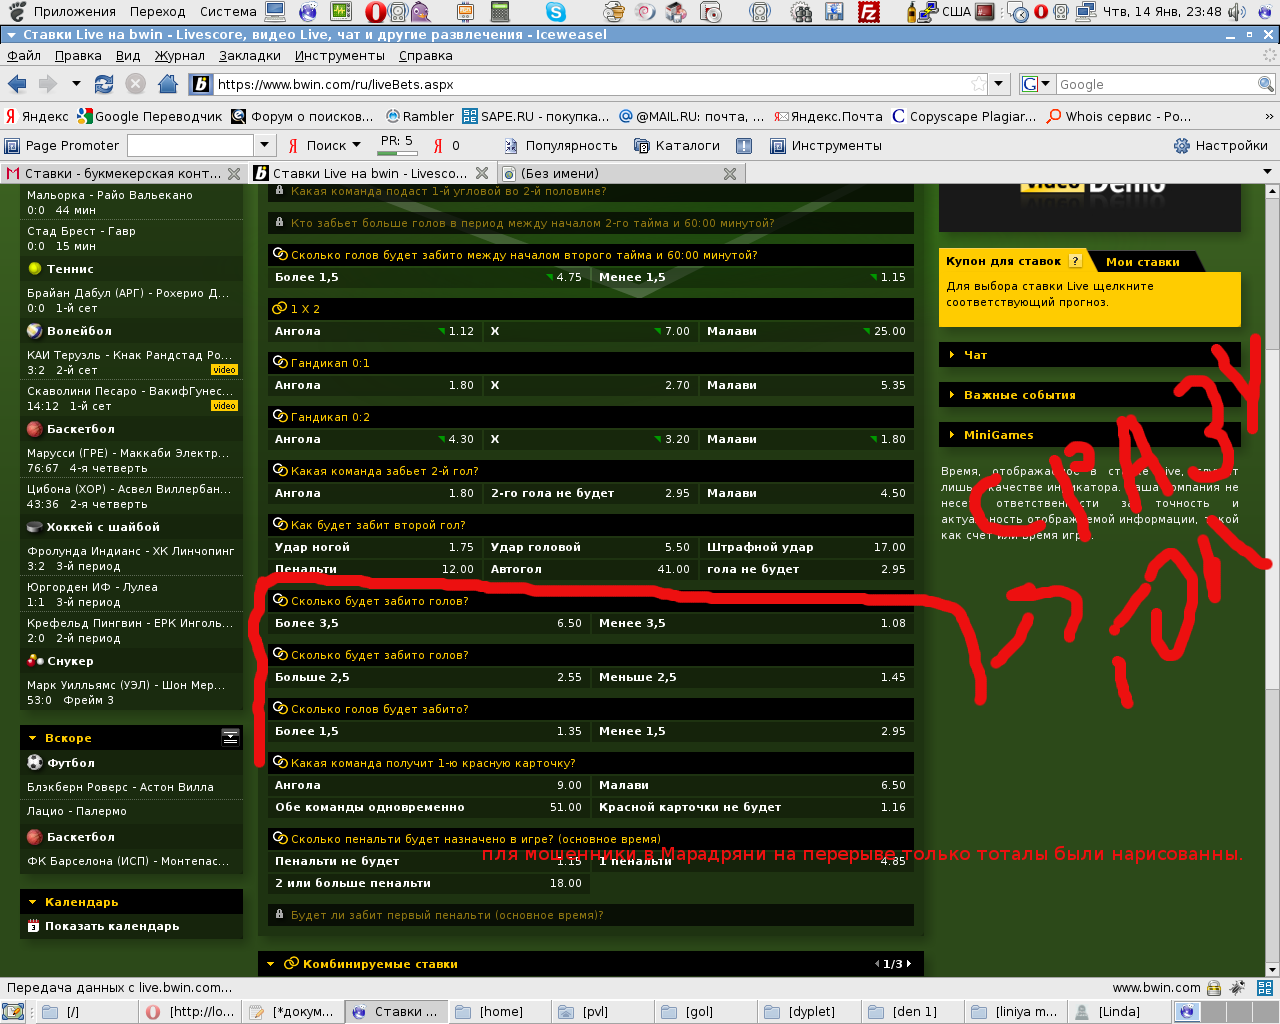This screenshot has width=1280, height=1024.
Task: Expand the Важные события panel
Action: (1089, 395)
